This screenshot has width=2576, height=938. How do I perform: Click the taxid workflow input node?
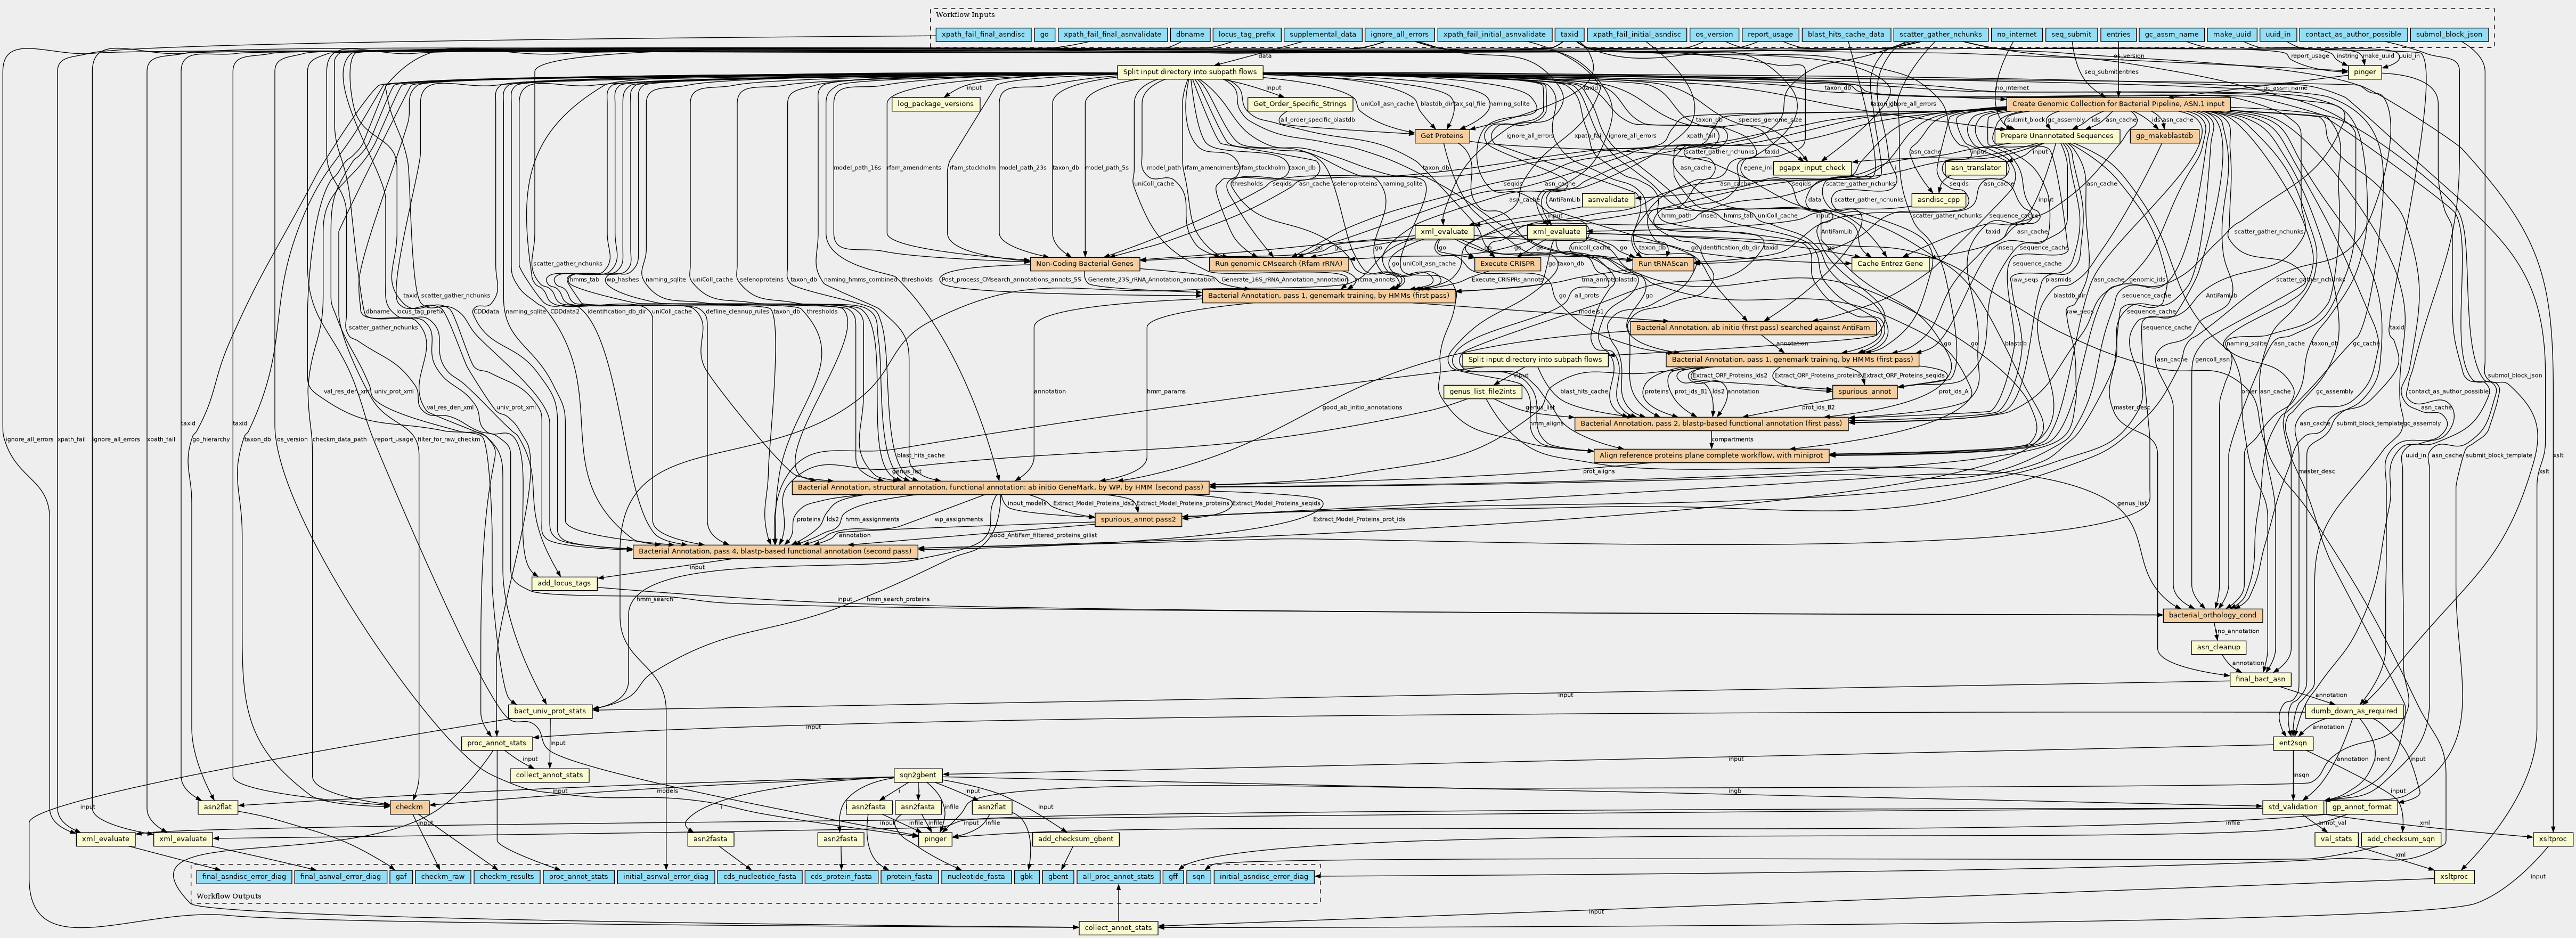[1569, 34]
